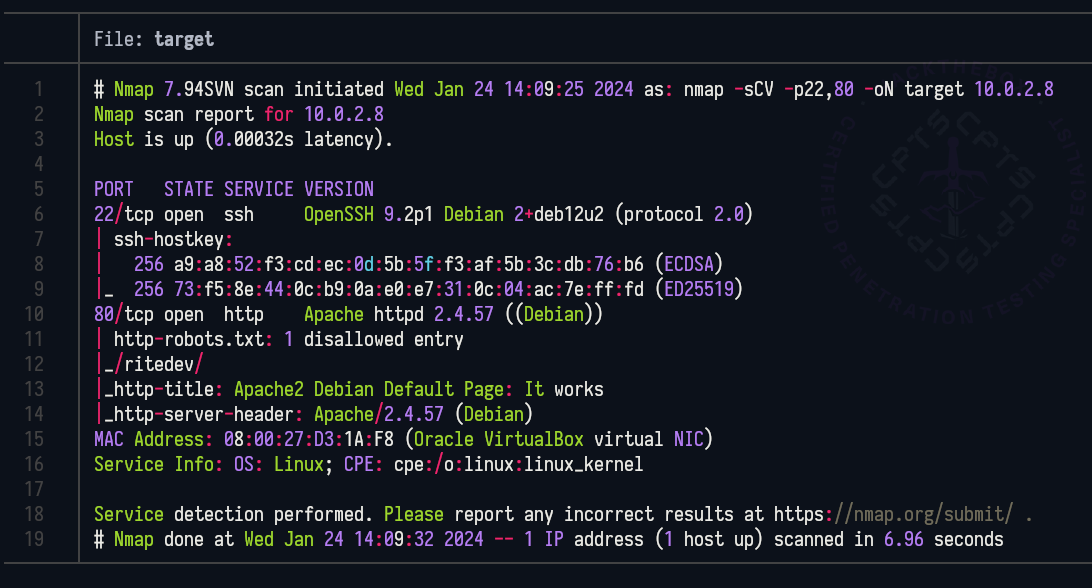This screenshot has width=1092, height=588.
Task: Click the file name "target" in the header
Action: click(184, 39)
